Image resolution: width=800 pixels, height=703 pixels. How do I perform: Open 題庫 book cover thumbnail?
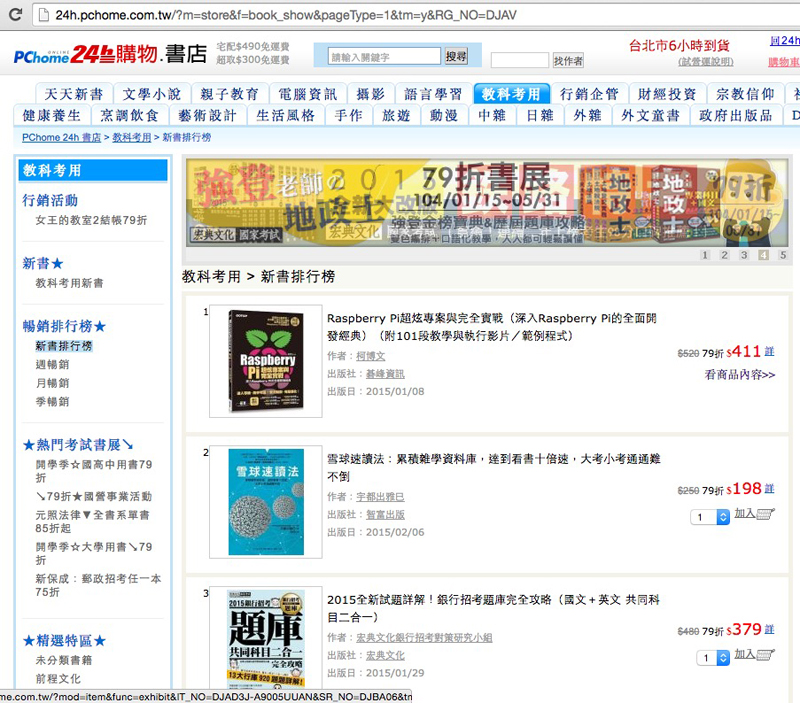tap(266, 638)
